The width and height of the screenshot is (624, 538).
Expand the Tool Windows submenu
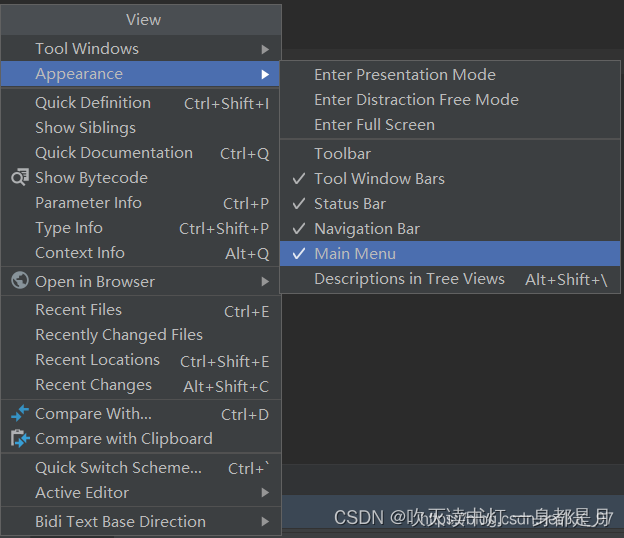[141, 49]
